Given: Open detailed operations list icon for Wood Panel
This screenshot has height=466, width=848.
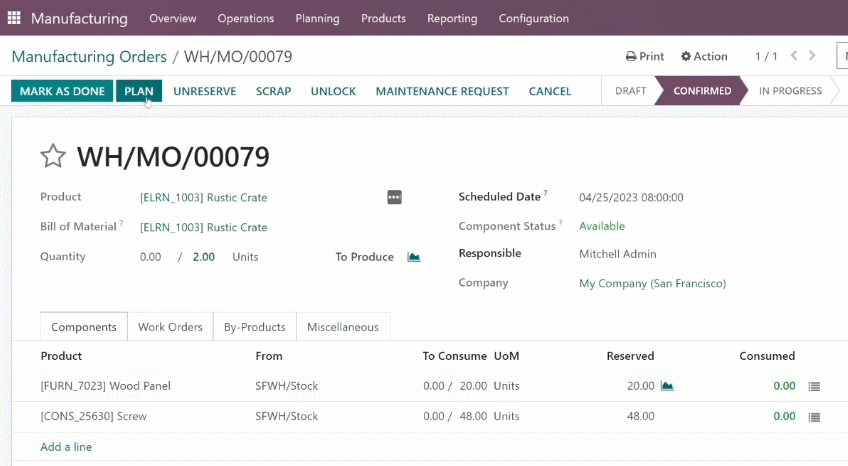Looking at the screenshot, I should pos(814,387).
